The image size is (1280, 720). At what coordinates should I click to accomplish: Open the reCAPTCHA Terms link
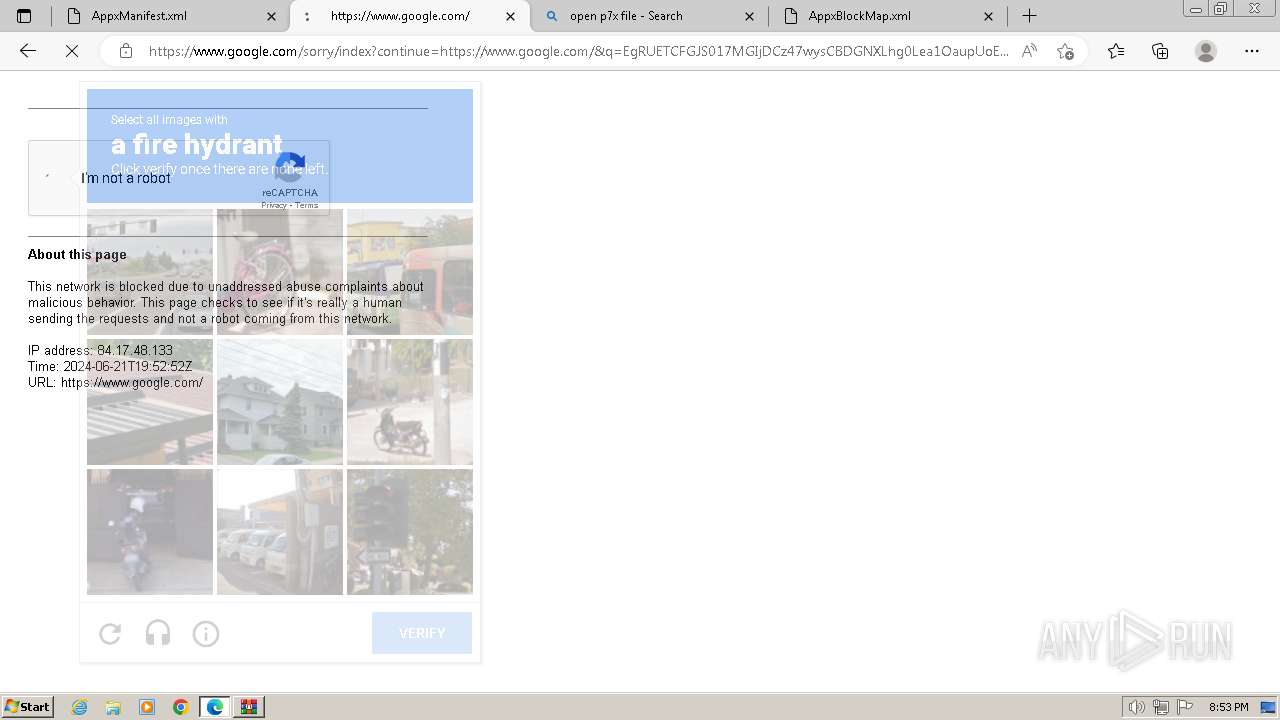(307, 205)
